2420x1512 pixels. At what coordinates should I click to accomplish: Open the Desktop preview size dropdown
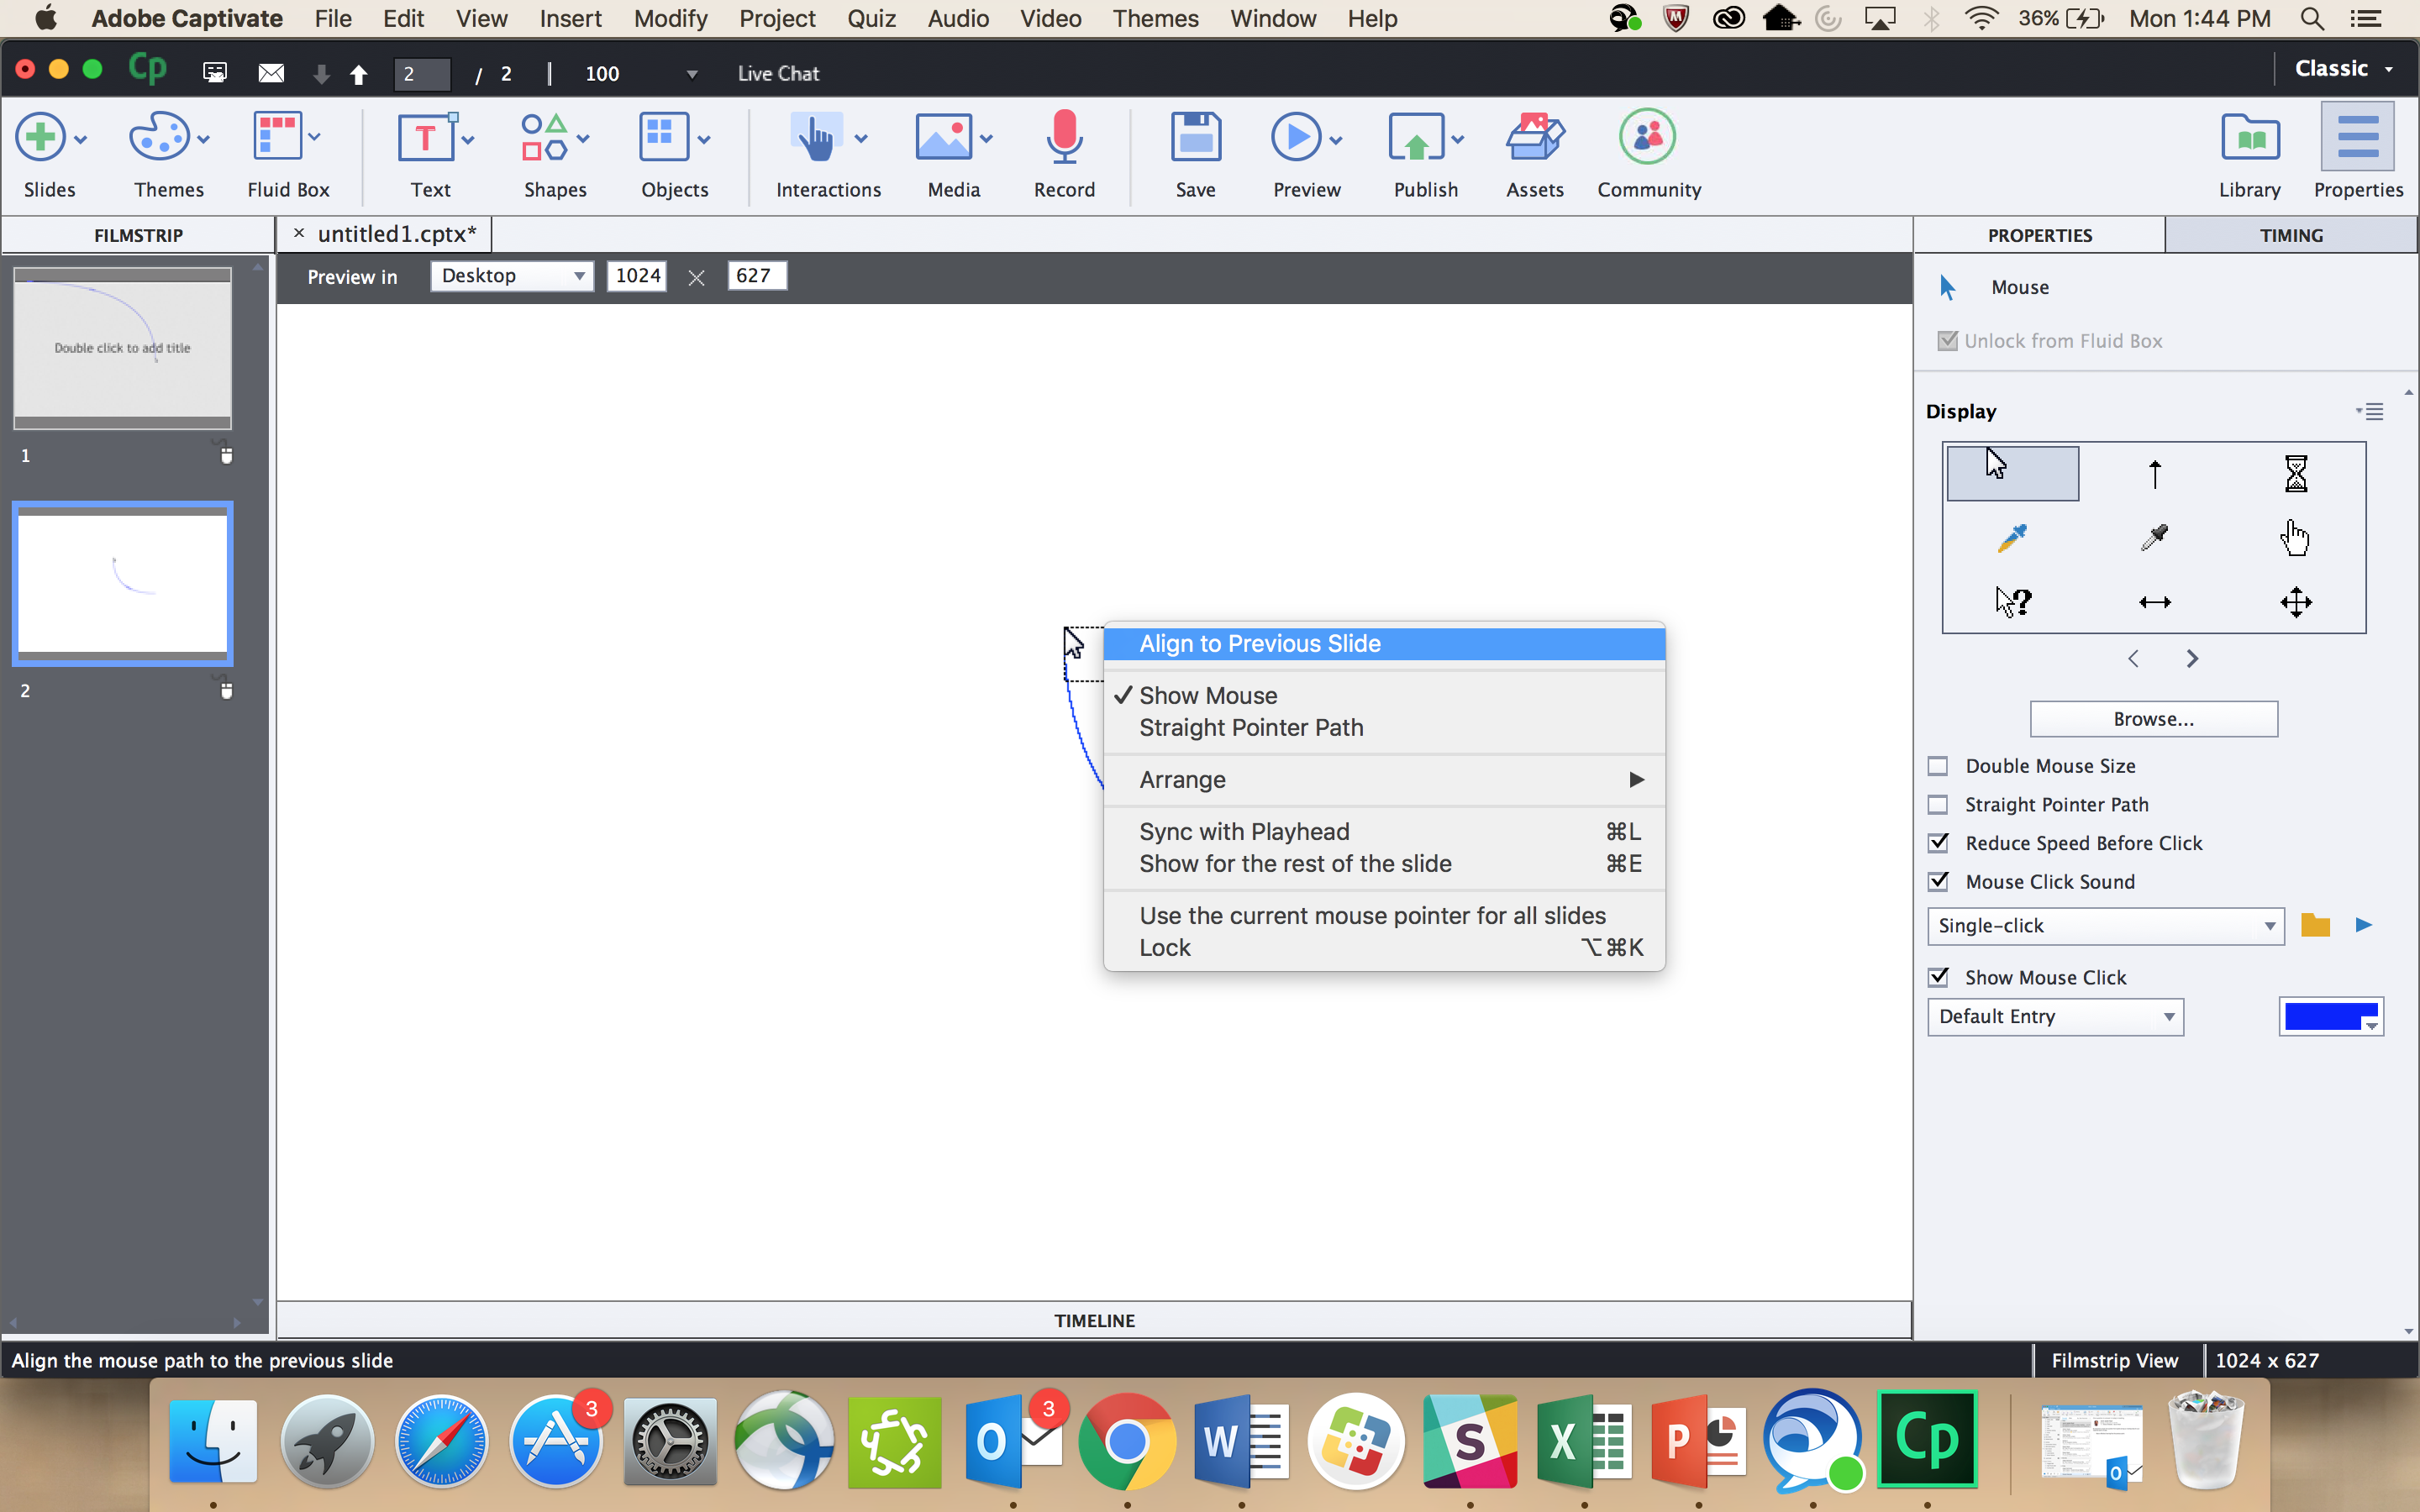pos(512,275)
